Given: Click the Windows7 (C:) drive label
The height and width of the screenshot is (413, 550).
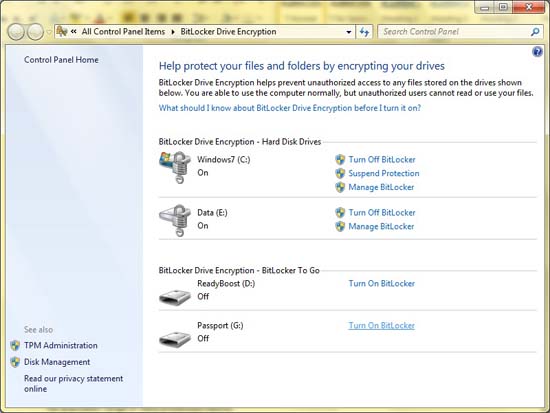Looking at the screenshot, I should pos(224,160).
